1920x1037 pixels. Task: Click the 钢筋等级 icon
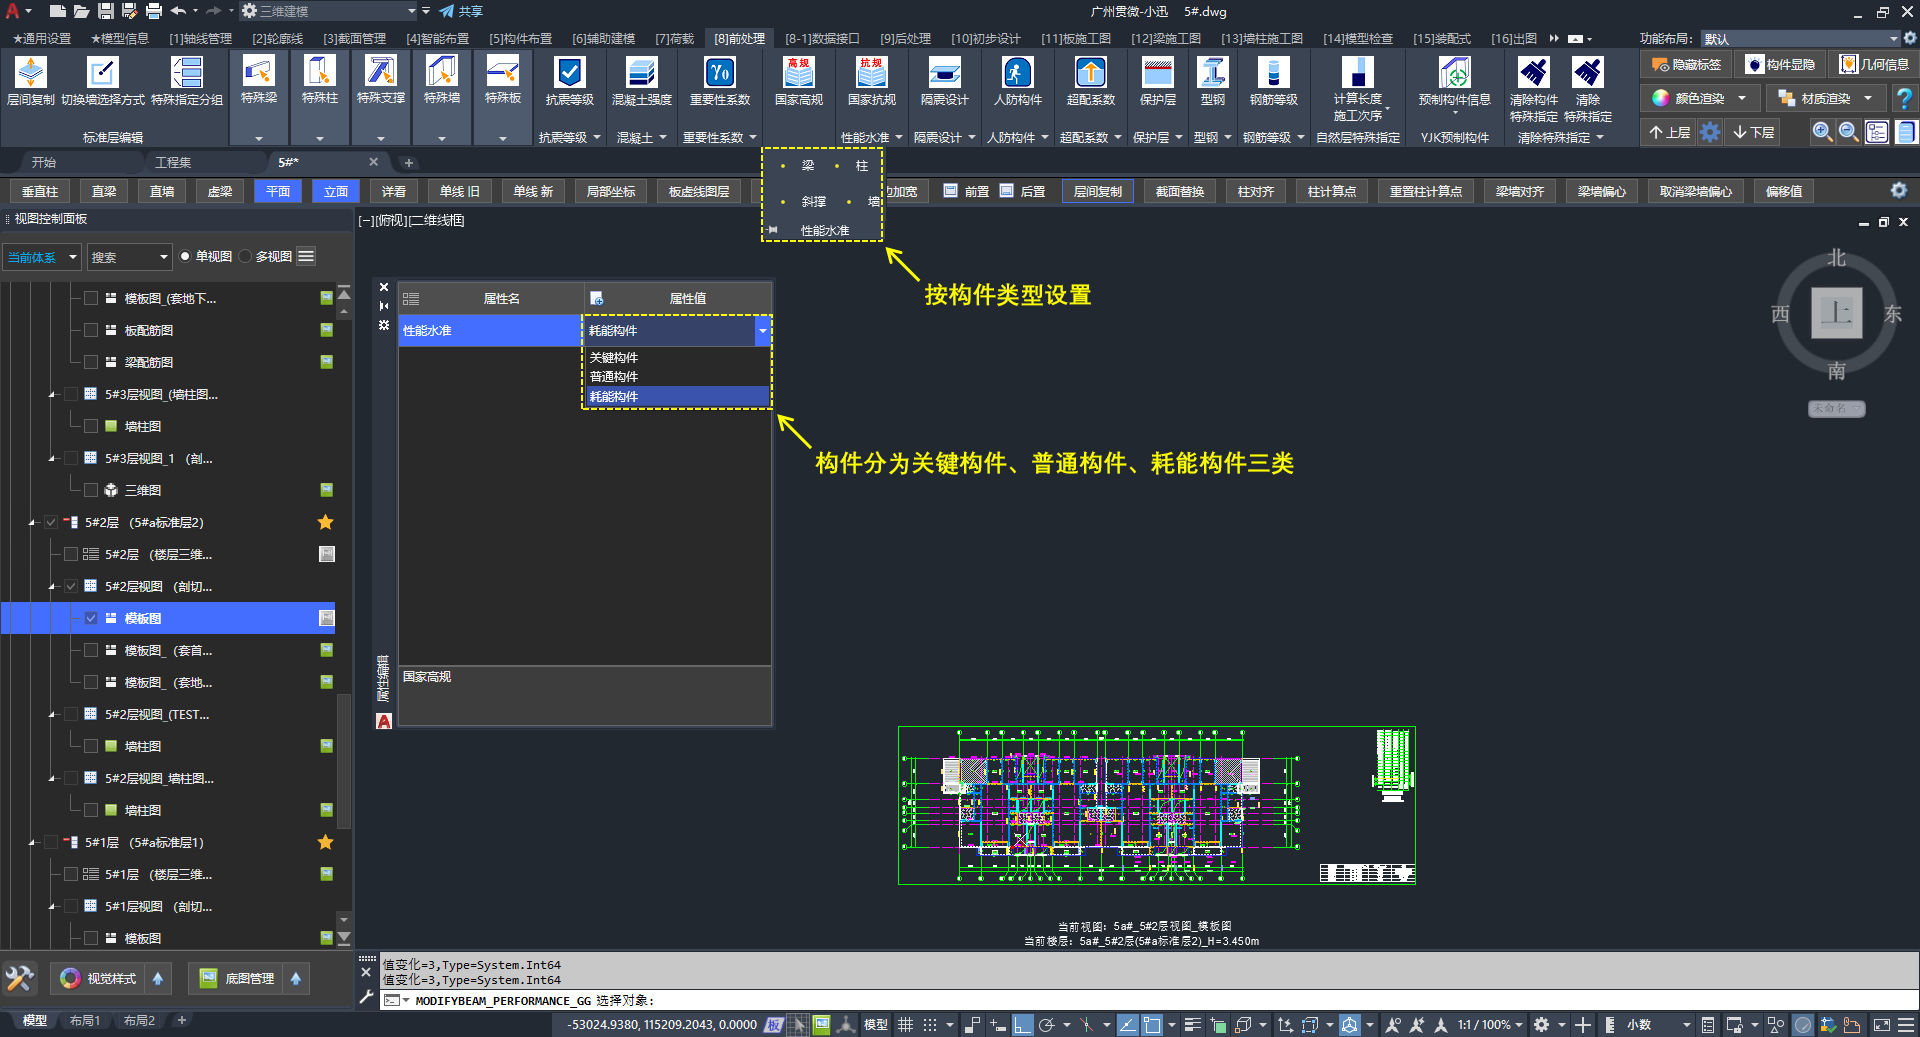point(1274,73)
